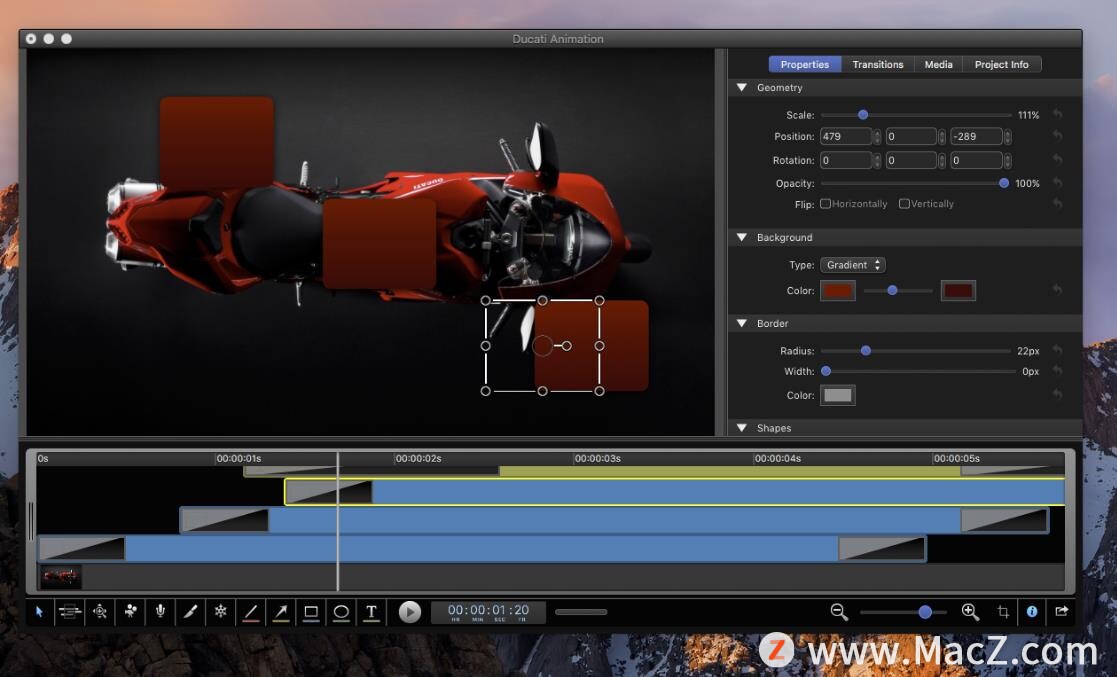Open the gray border color swatch
This screenshot has height=677, width=1117.
[838, 396]
